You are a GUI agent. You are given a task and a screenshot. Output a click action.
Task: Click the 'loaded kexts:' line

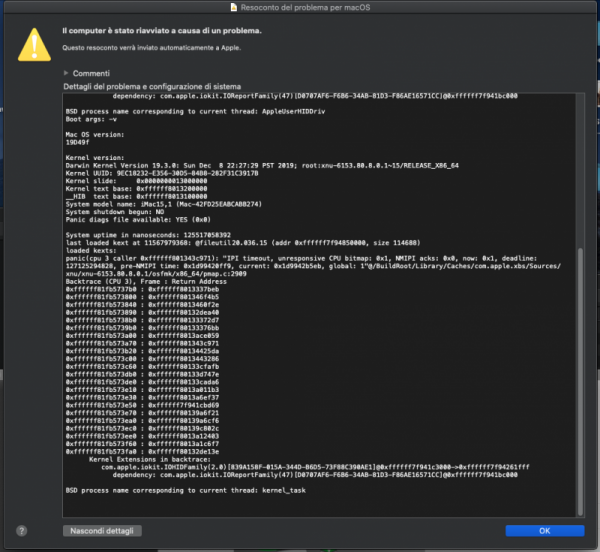[x=91, y=251]
